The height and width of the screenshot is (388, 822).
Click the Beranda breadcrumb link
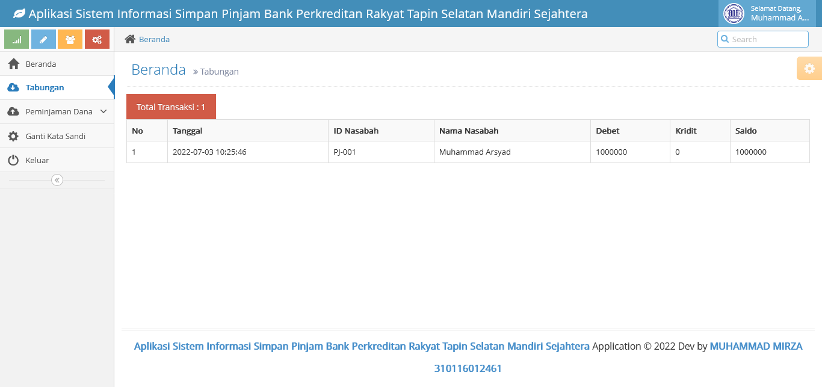click(154, 39)
